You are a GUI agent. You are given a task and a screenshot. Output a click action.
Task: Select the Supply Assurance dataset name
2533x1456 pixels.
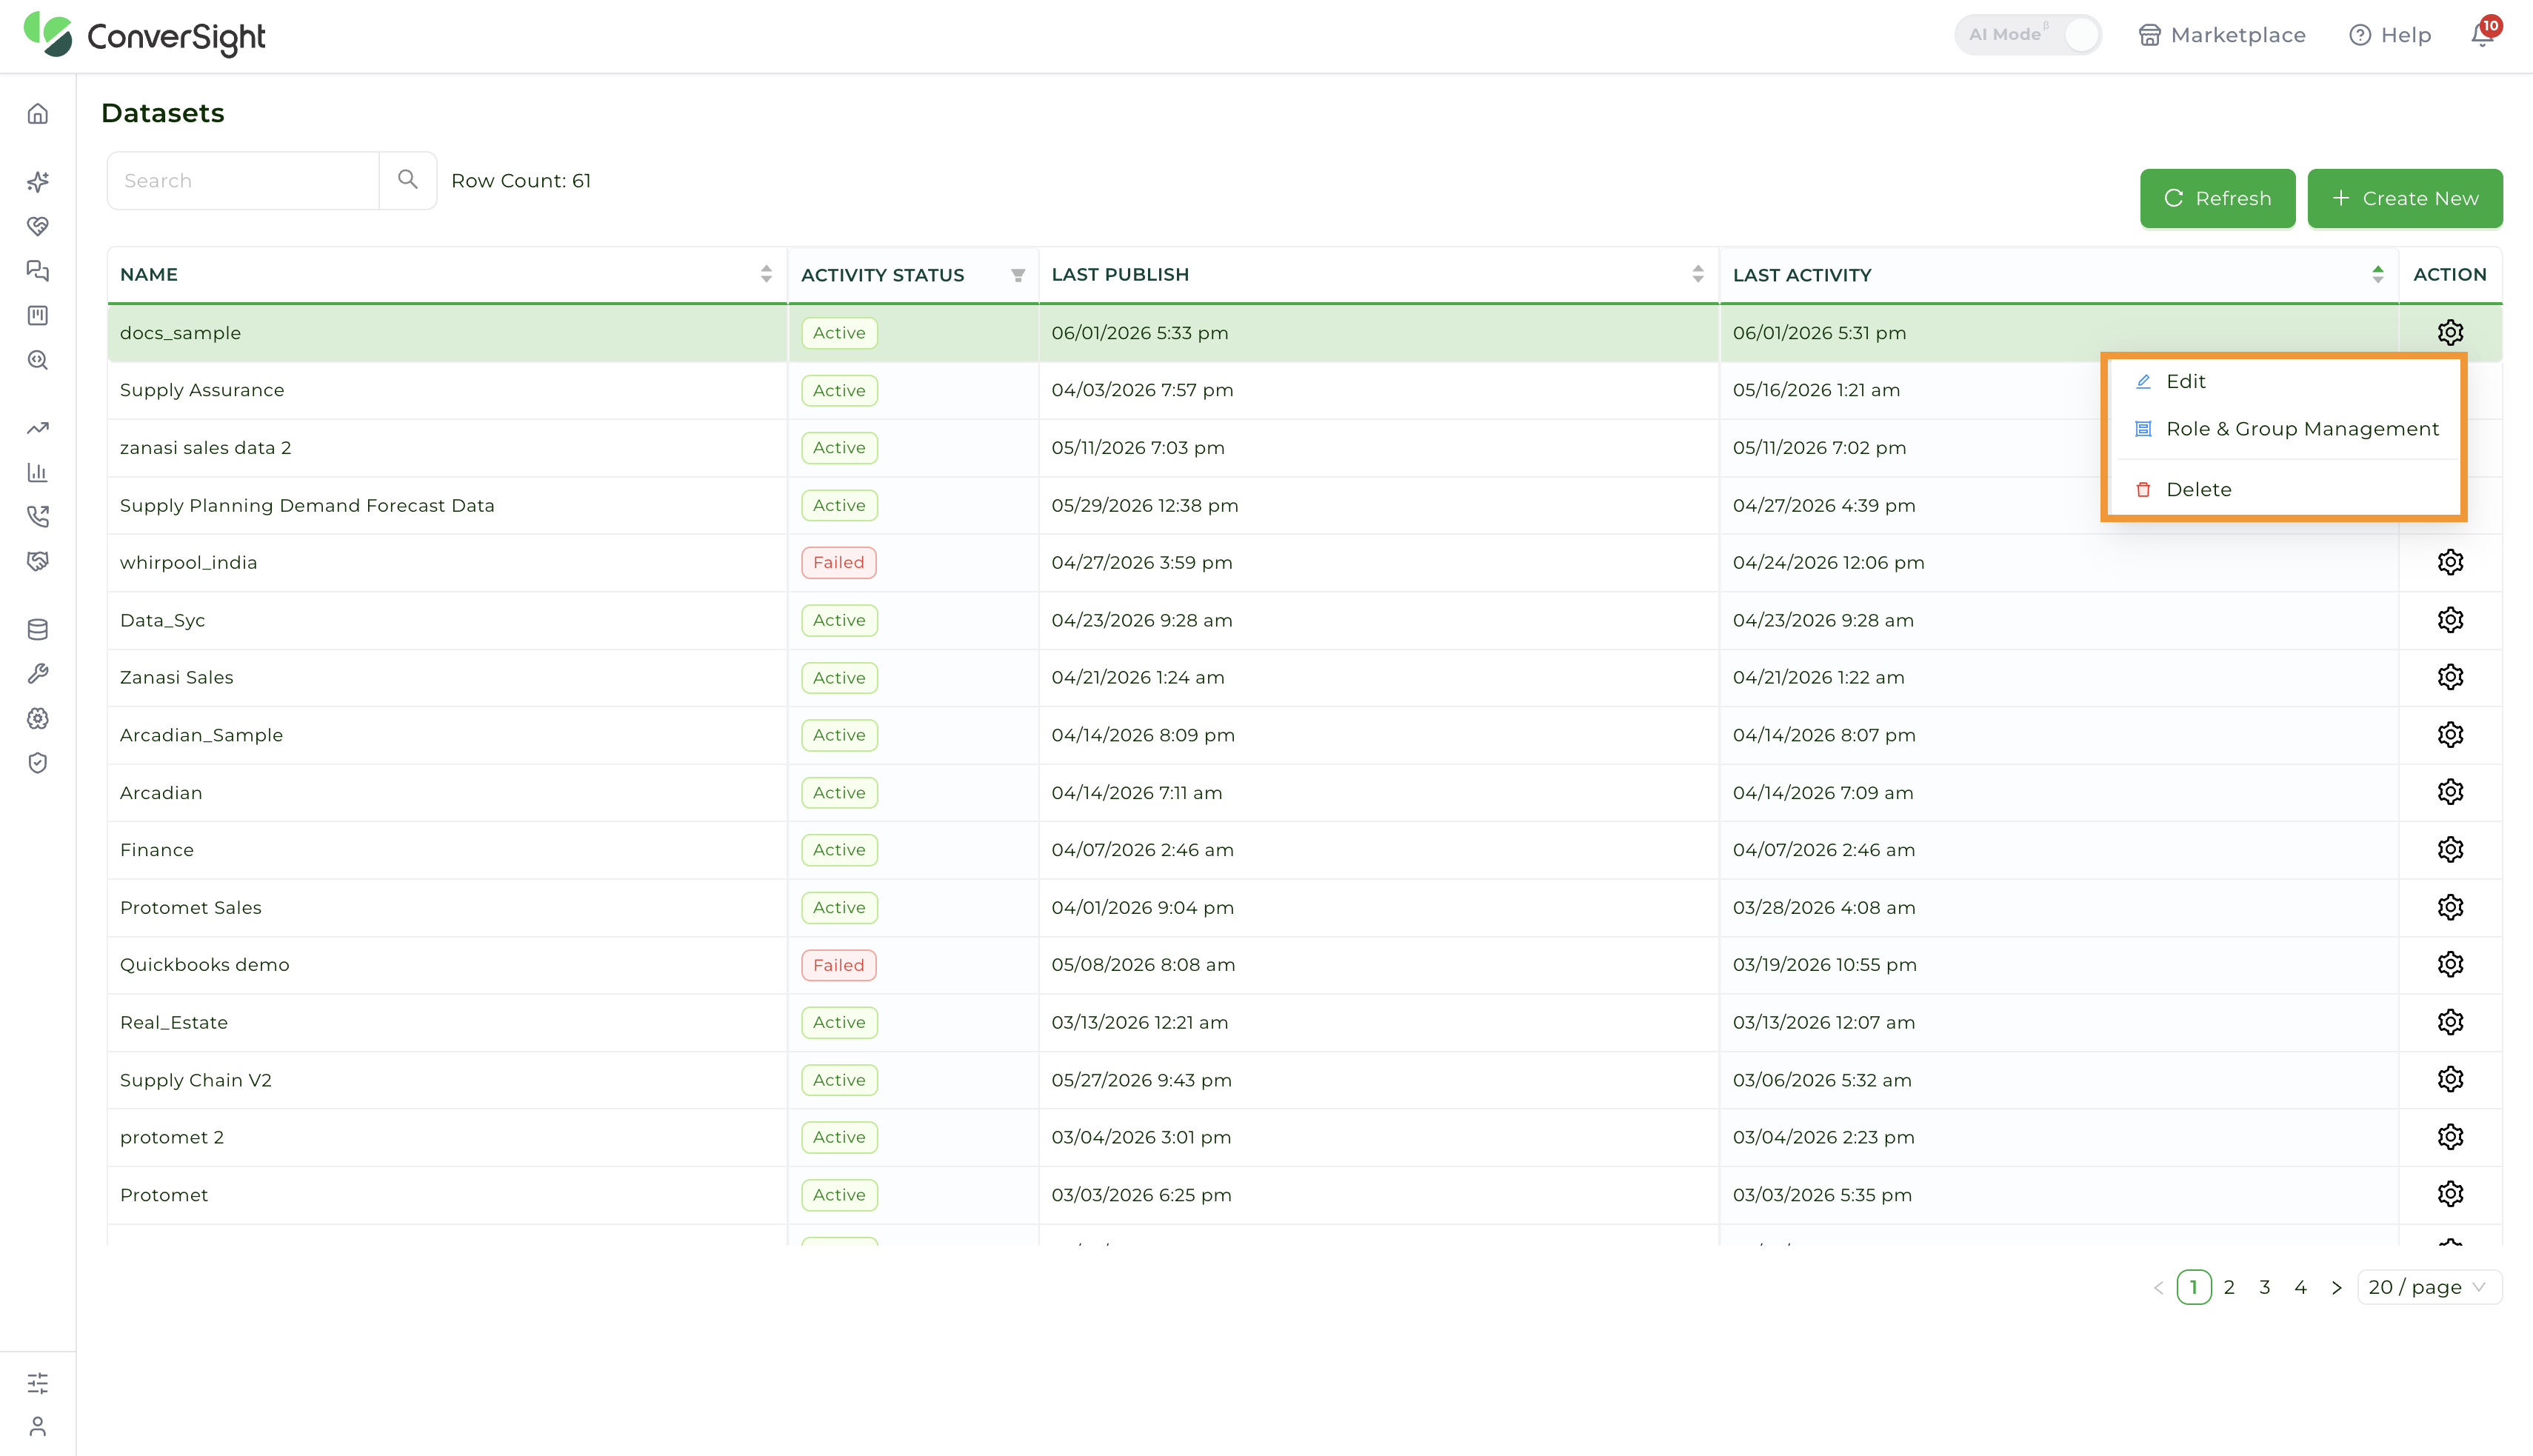(x=202, y=390)
